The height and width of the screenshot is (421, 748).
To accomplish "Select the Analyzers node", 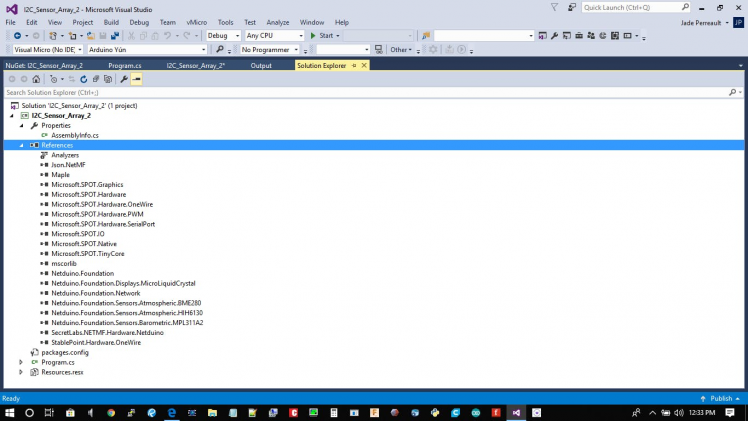I will point(65,155).
